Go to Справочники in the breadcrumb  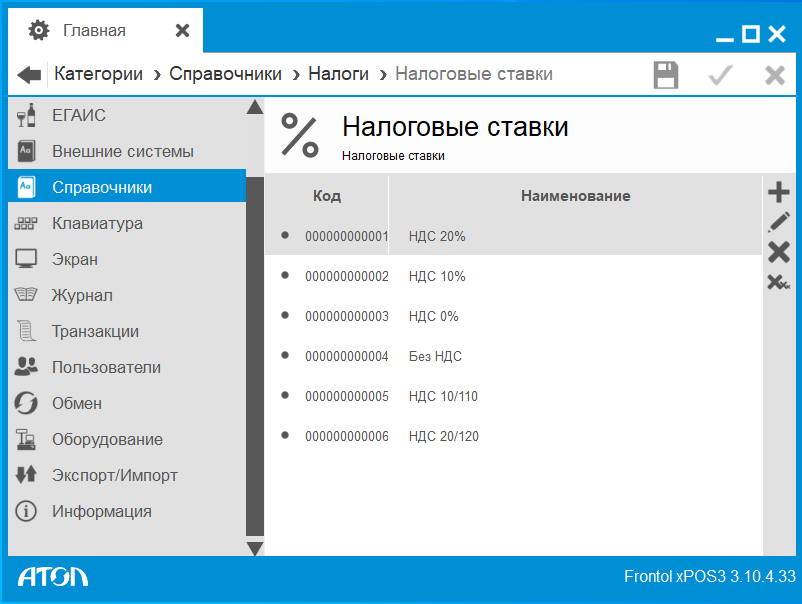(225, 74)
